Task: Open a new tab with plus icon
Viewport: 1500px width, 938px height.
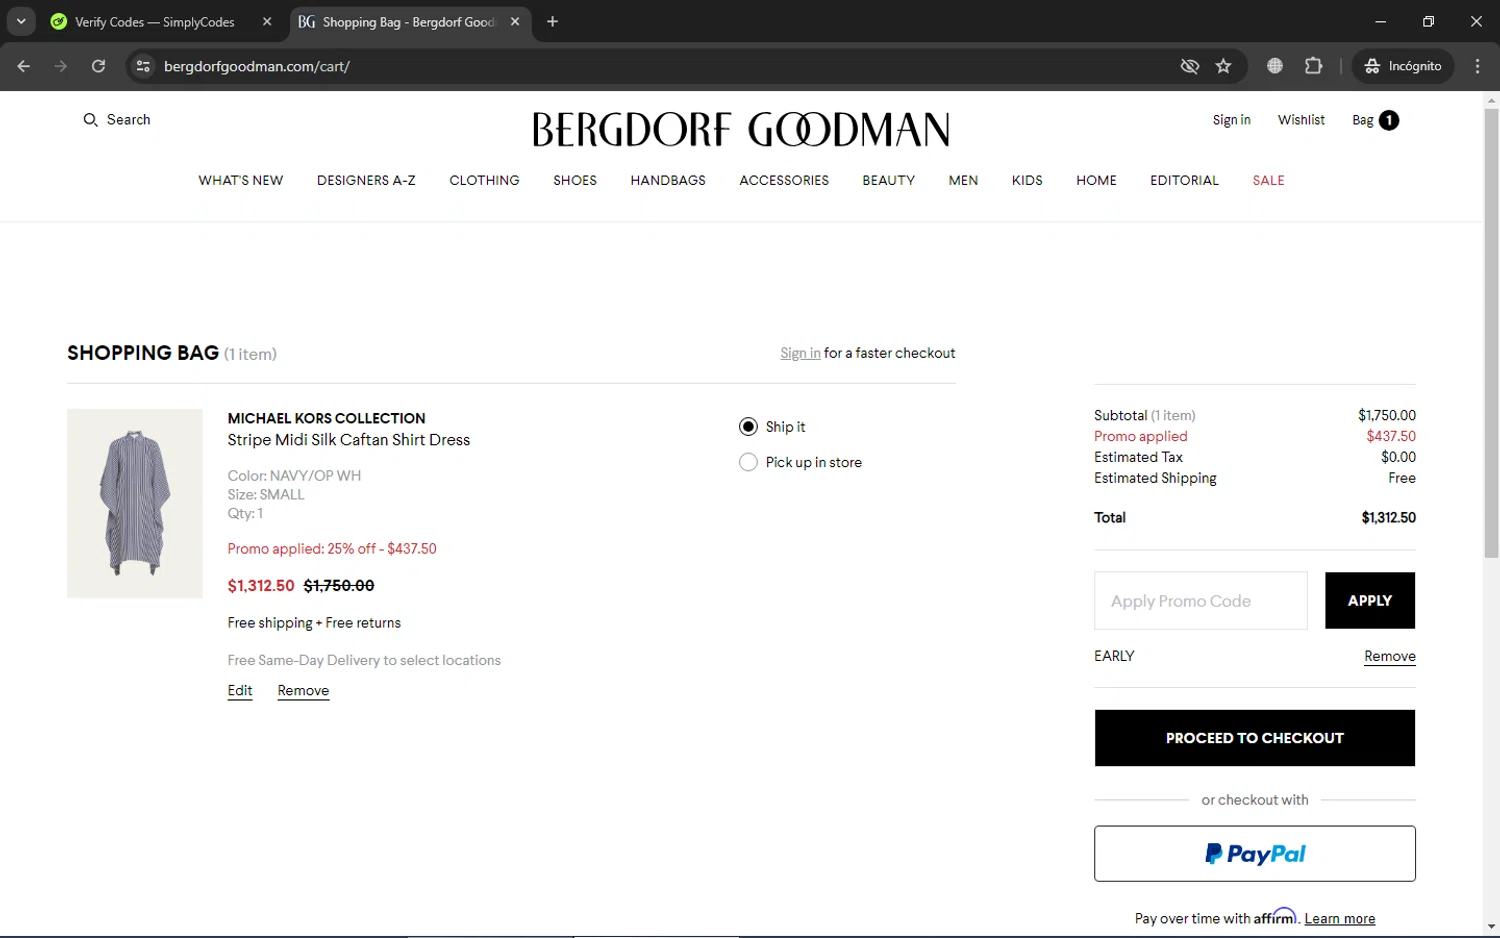Action: tap(552, 21)
